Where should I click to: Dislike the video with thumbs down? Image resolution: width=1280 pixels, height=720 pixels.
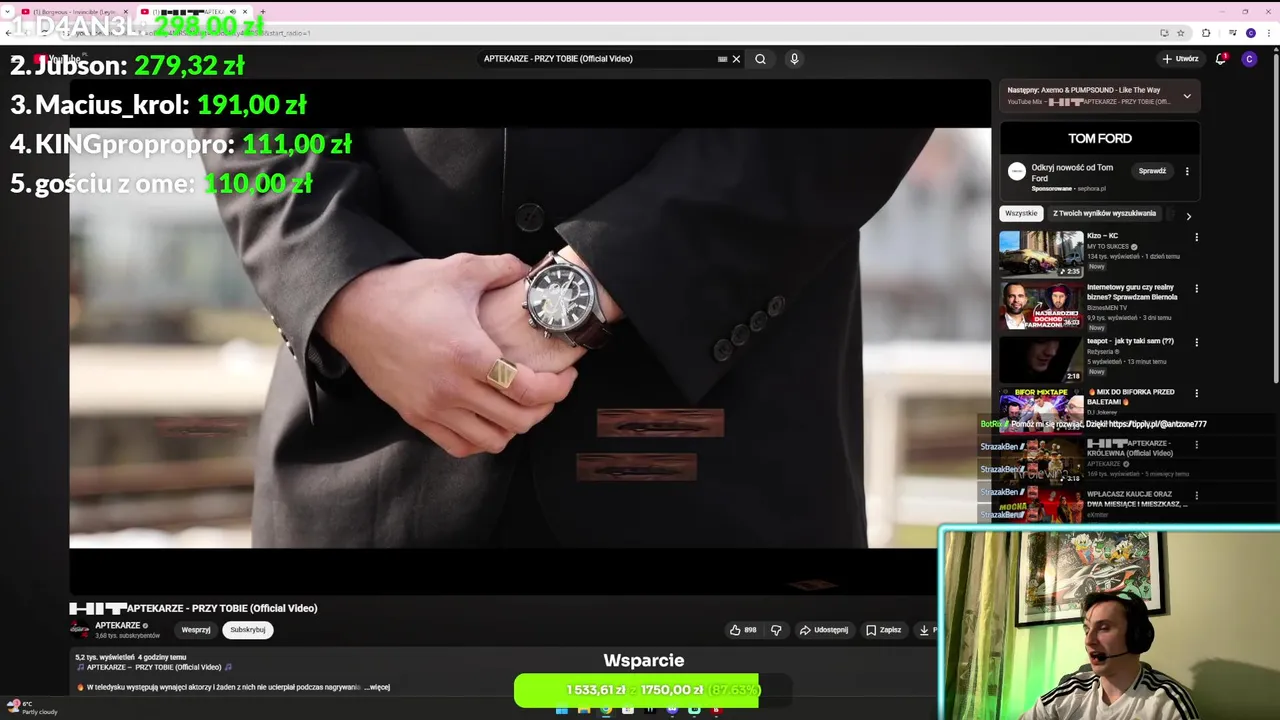point(776,630)
